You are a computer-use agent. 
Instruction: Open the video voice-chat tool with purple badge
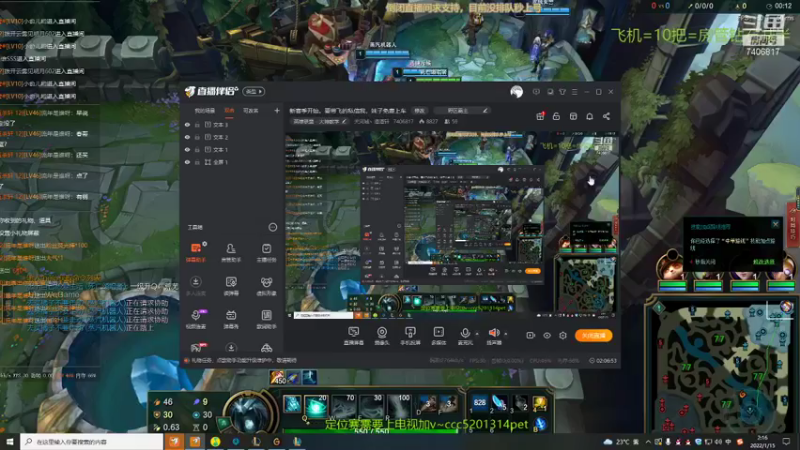pyautogui.click(x=196, y=319)
